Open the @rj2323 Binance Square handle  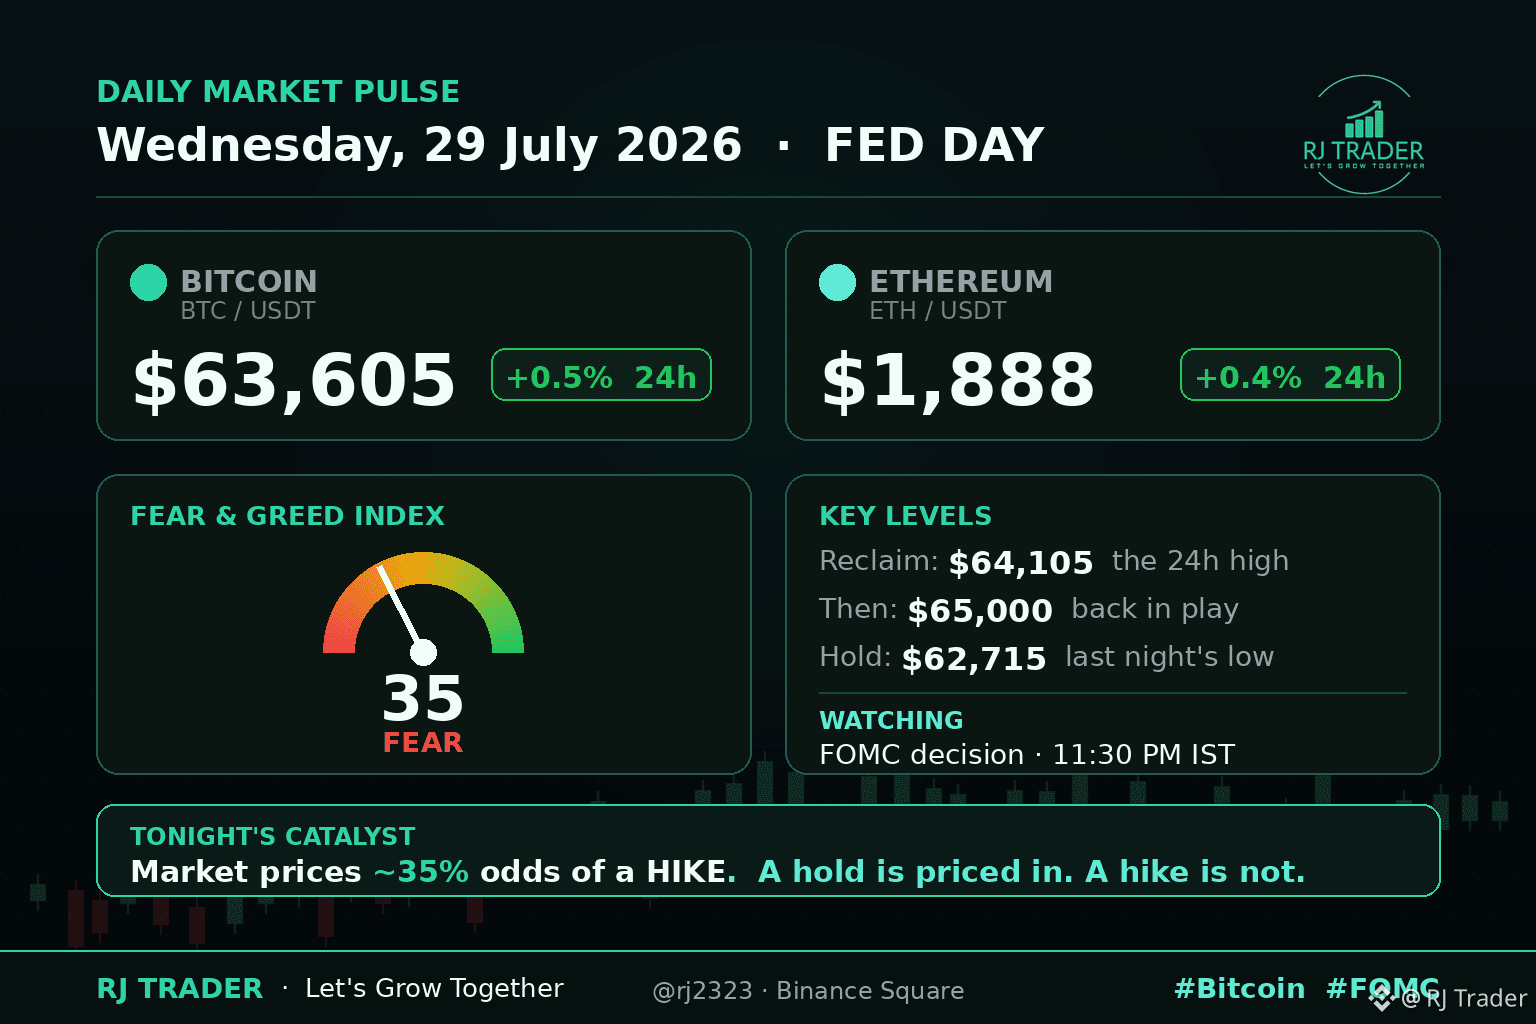pos(808,991)
